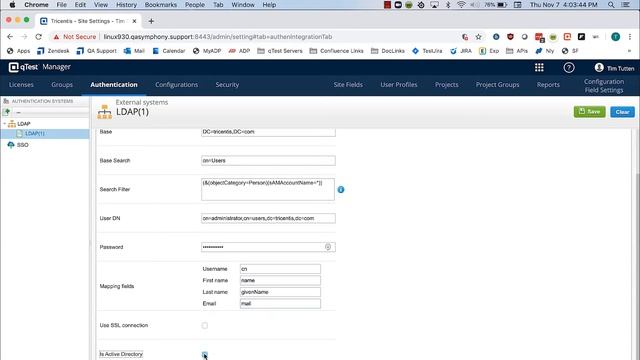Open a new browser tab with plus
Screen dimensions: 640x360
pos(151,21)
